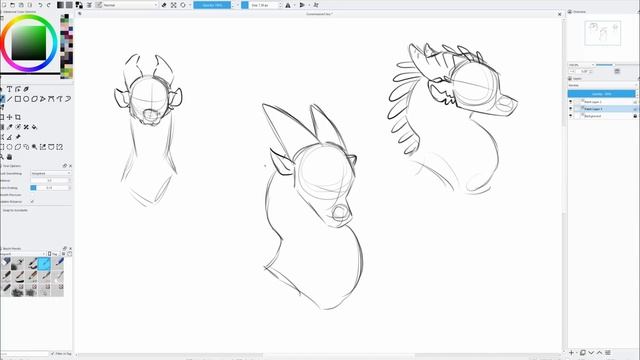
Task: Toggle the Background layer lock icon
Action: point(635,116)
